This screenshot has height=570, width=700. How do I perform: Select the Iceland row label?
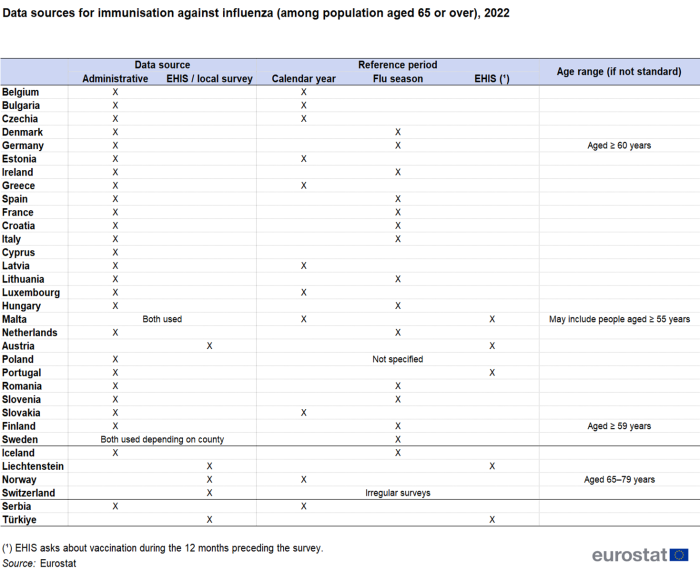(x=18, y=453)
